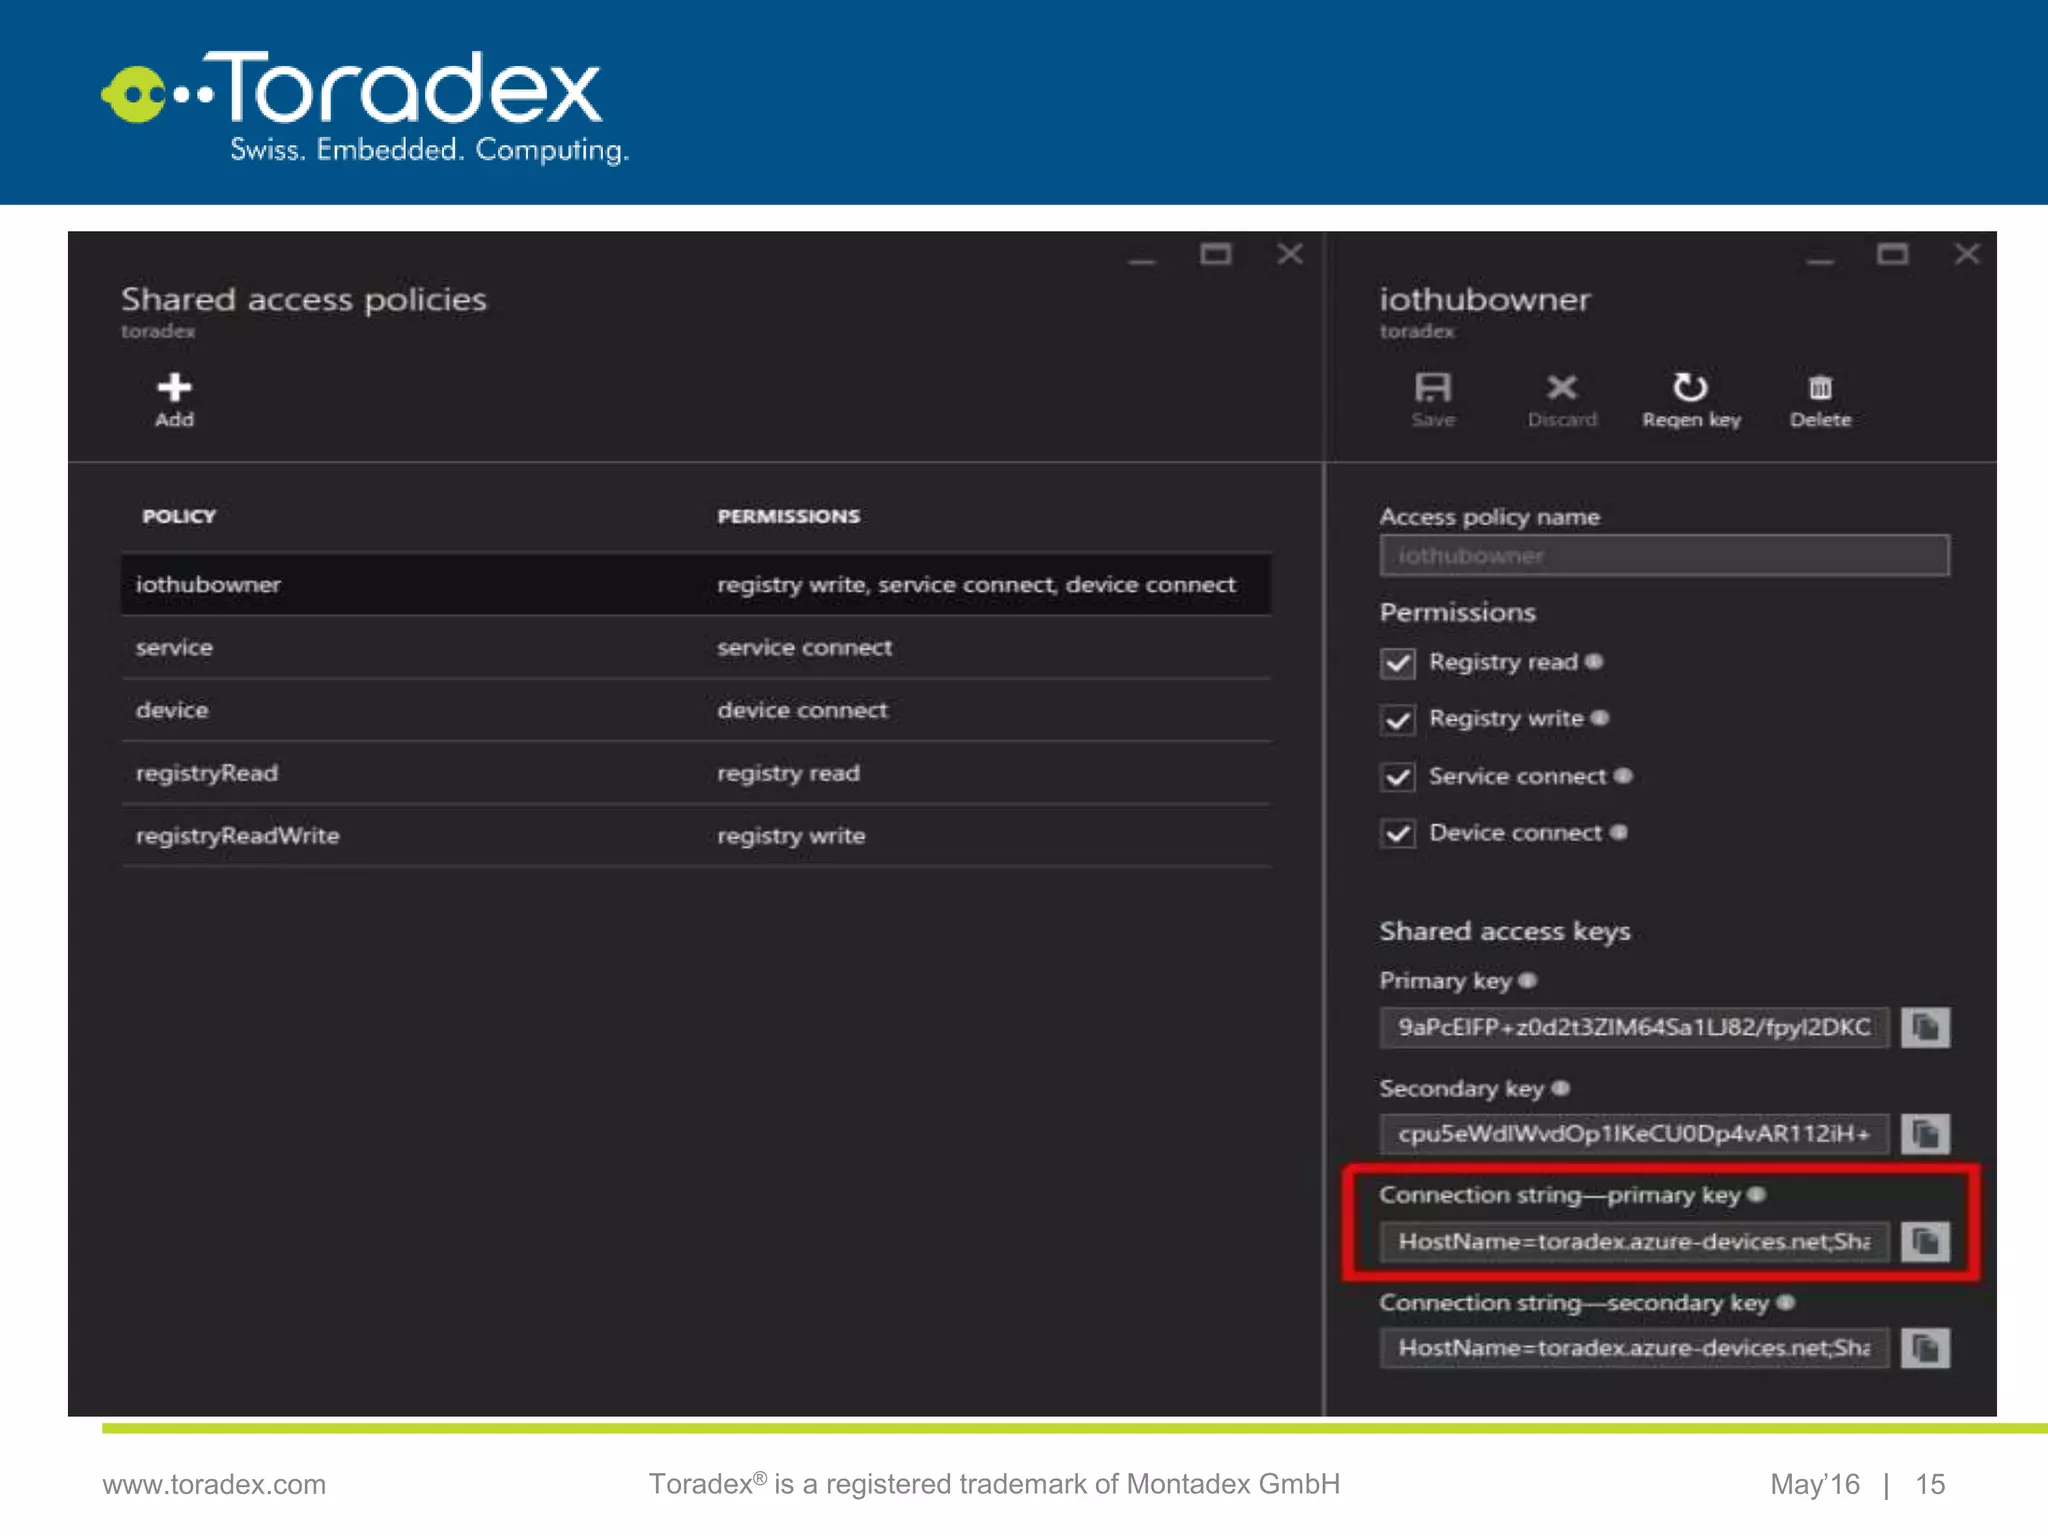Click the Toradex logo in header
This screenshot has height=1536, width=2048.
366,106
